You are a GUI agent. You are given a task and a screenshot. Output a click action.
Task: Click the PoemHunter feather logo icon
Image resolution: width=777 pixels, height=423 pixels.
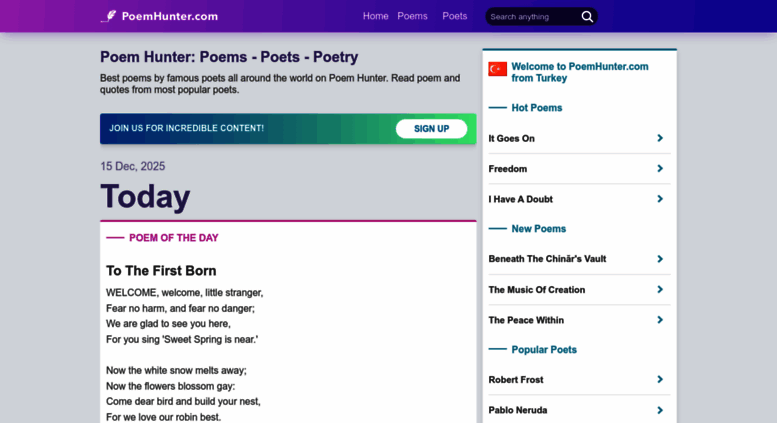click(108, 16)
